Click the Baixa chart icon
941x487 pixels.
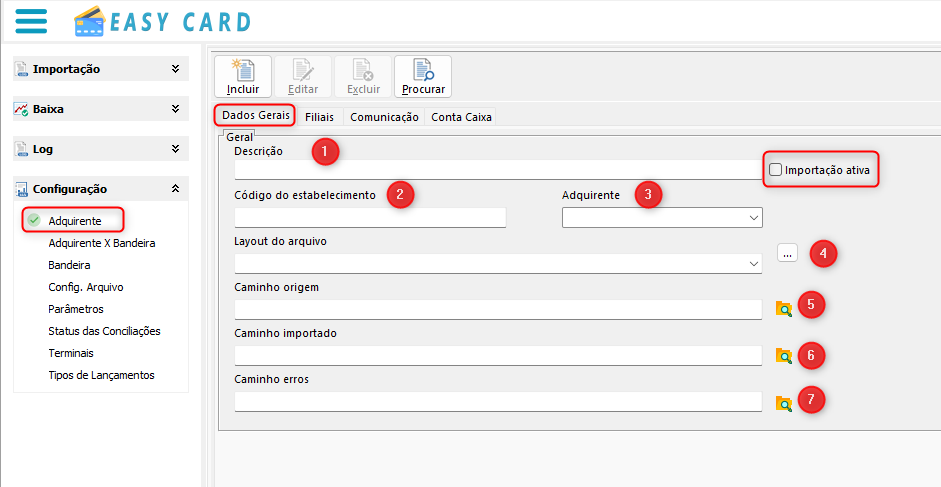pos(22,109)
